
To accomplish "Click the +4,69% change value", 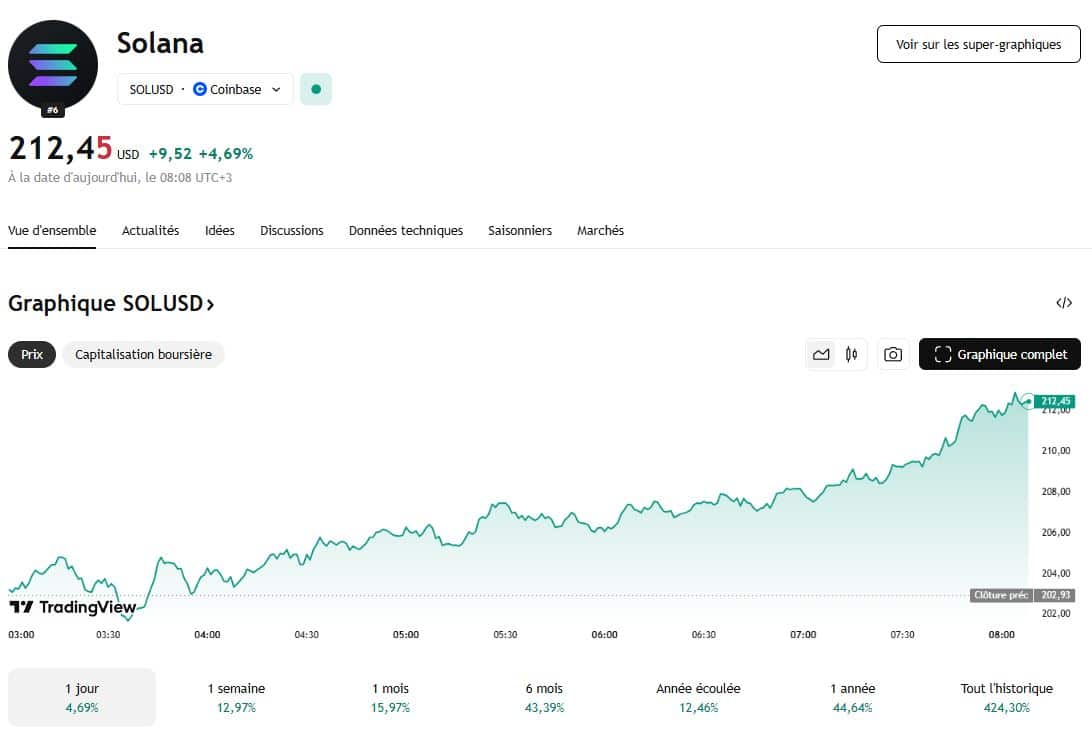I will (226, 154).
